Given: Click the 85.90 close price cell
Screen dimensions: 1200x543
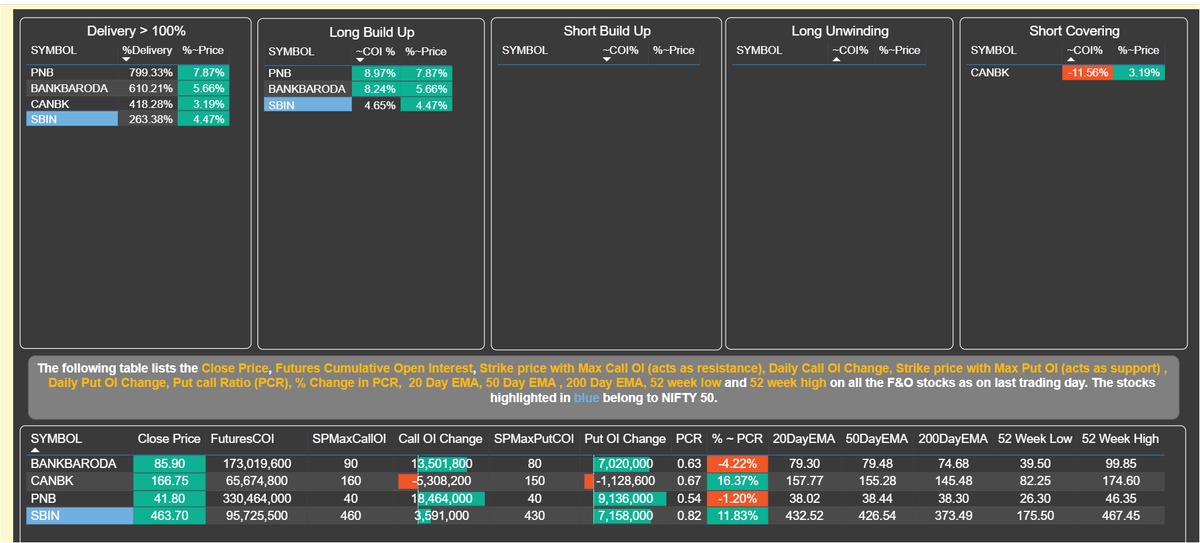Looking at the screenshot, I should coord(169,463).
